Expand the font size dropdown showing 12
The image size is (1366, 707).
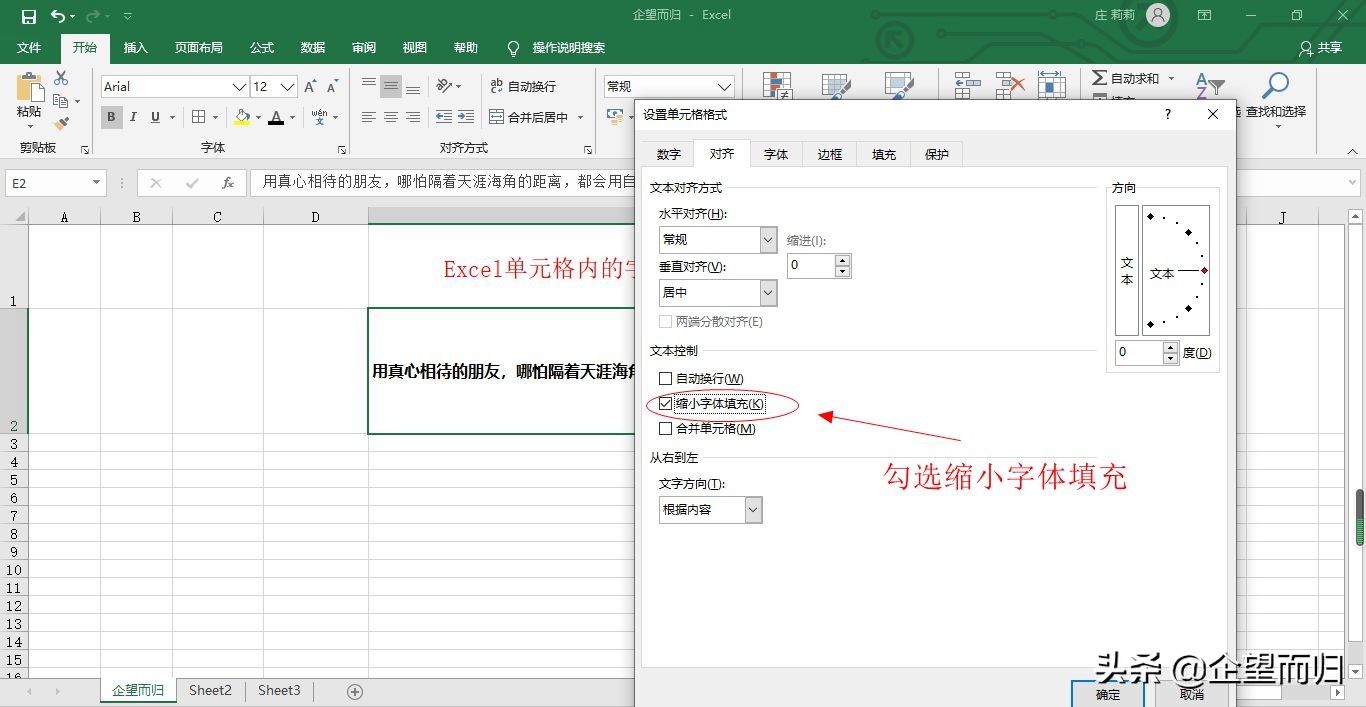point(289,86)
